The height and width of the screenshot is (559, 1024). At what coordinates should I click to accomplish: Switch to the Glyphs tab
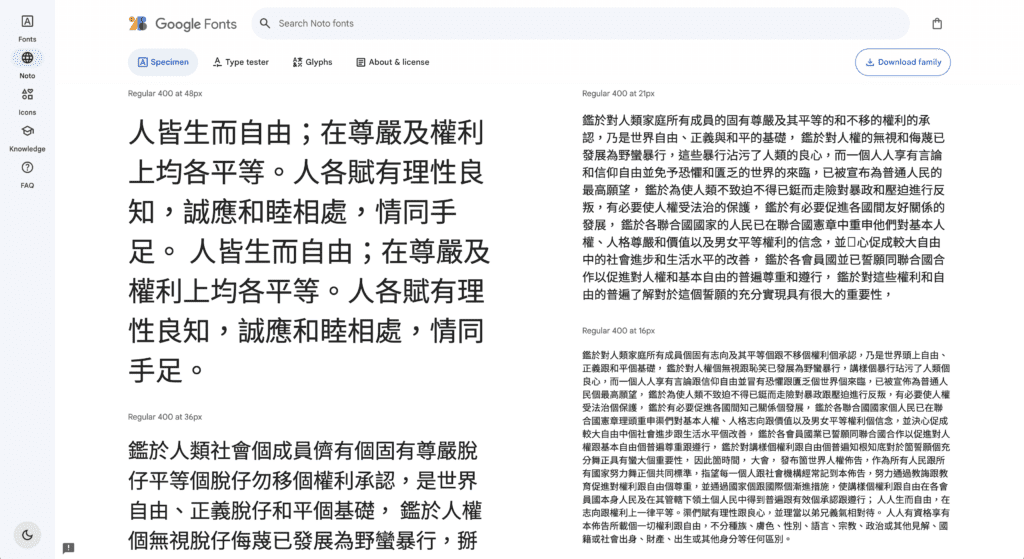click(313, 62)
